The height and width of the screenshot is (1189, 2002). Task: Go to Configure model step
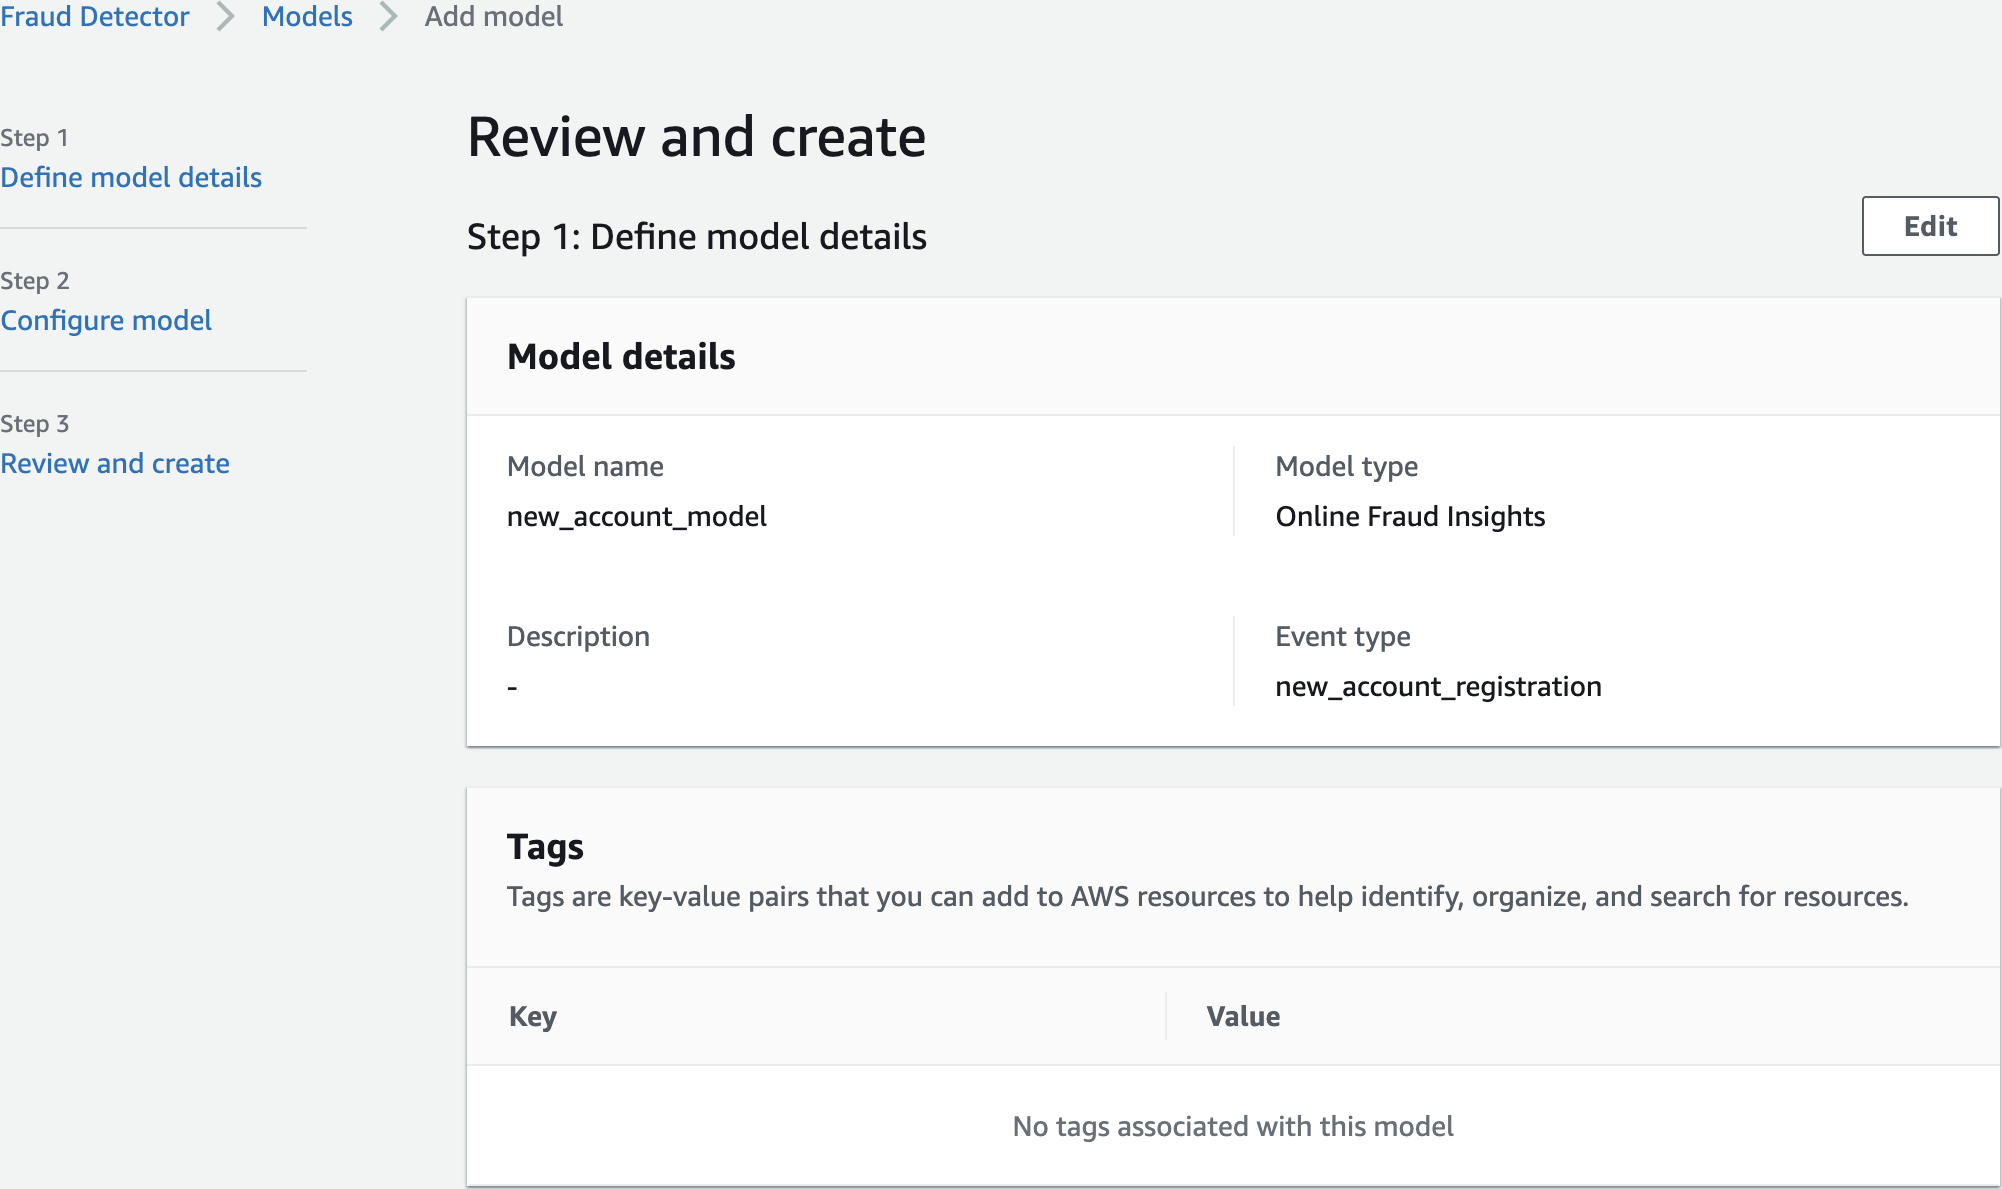coord(106,321)
